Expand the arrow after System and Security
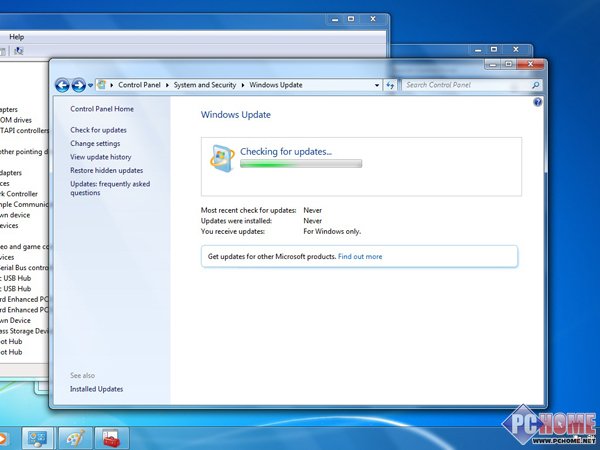 click(243, 85)
